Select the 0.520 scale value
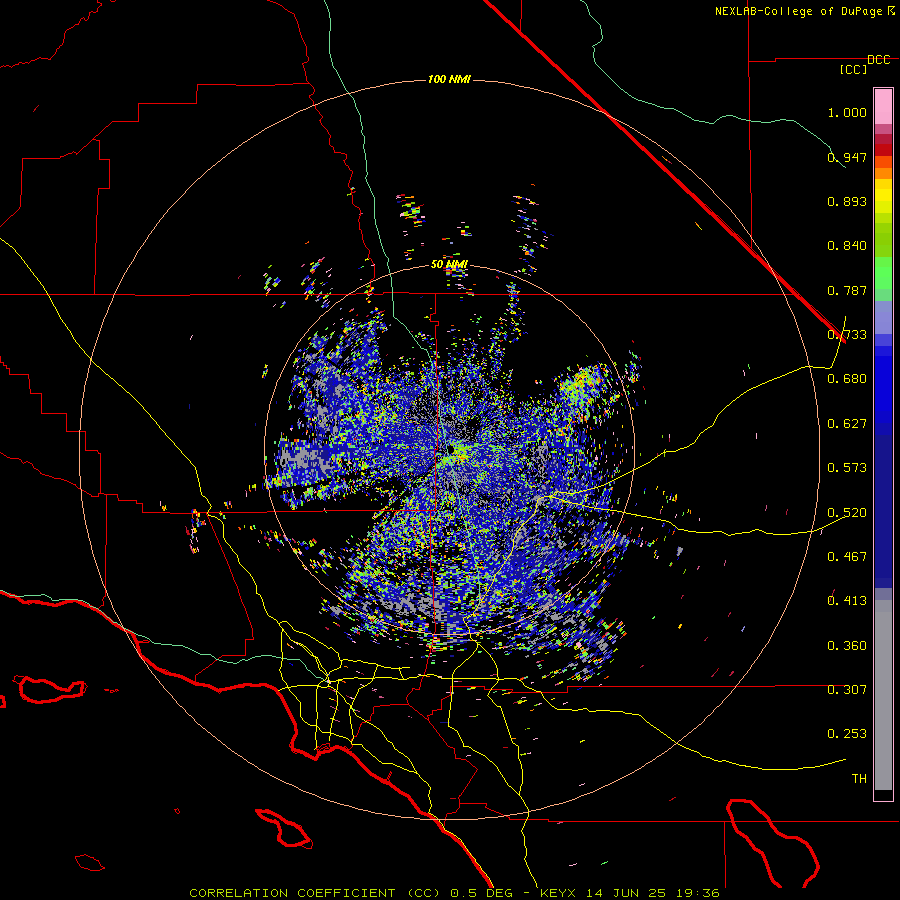900x900 pixels. [847, 513]
